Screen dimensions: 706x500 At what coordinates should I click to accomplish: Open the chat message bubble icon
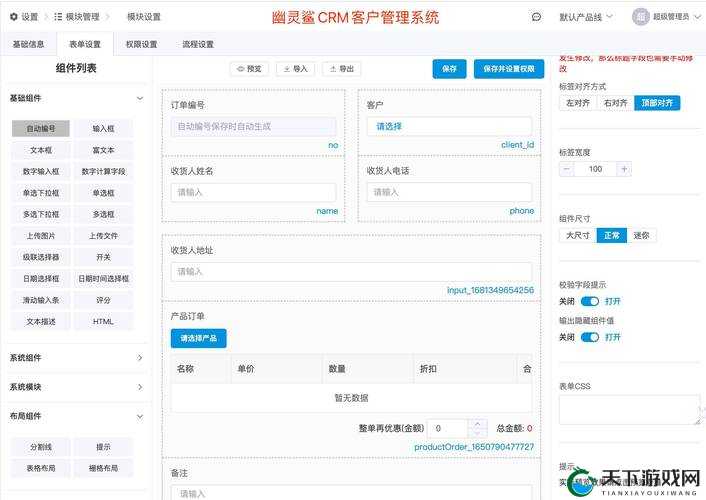536,17
